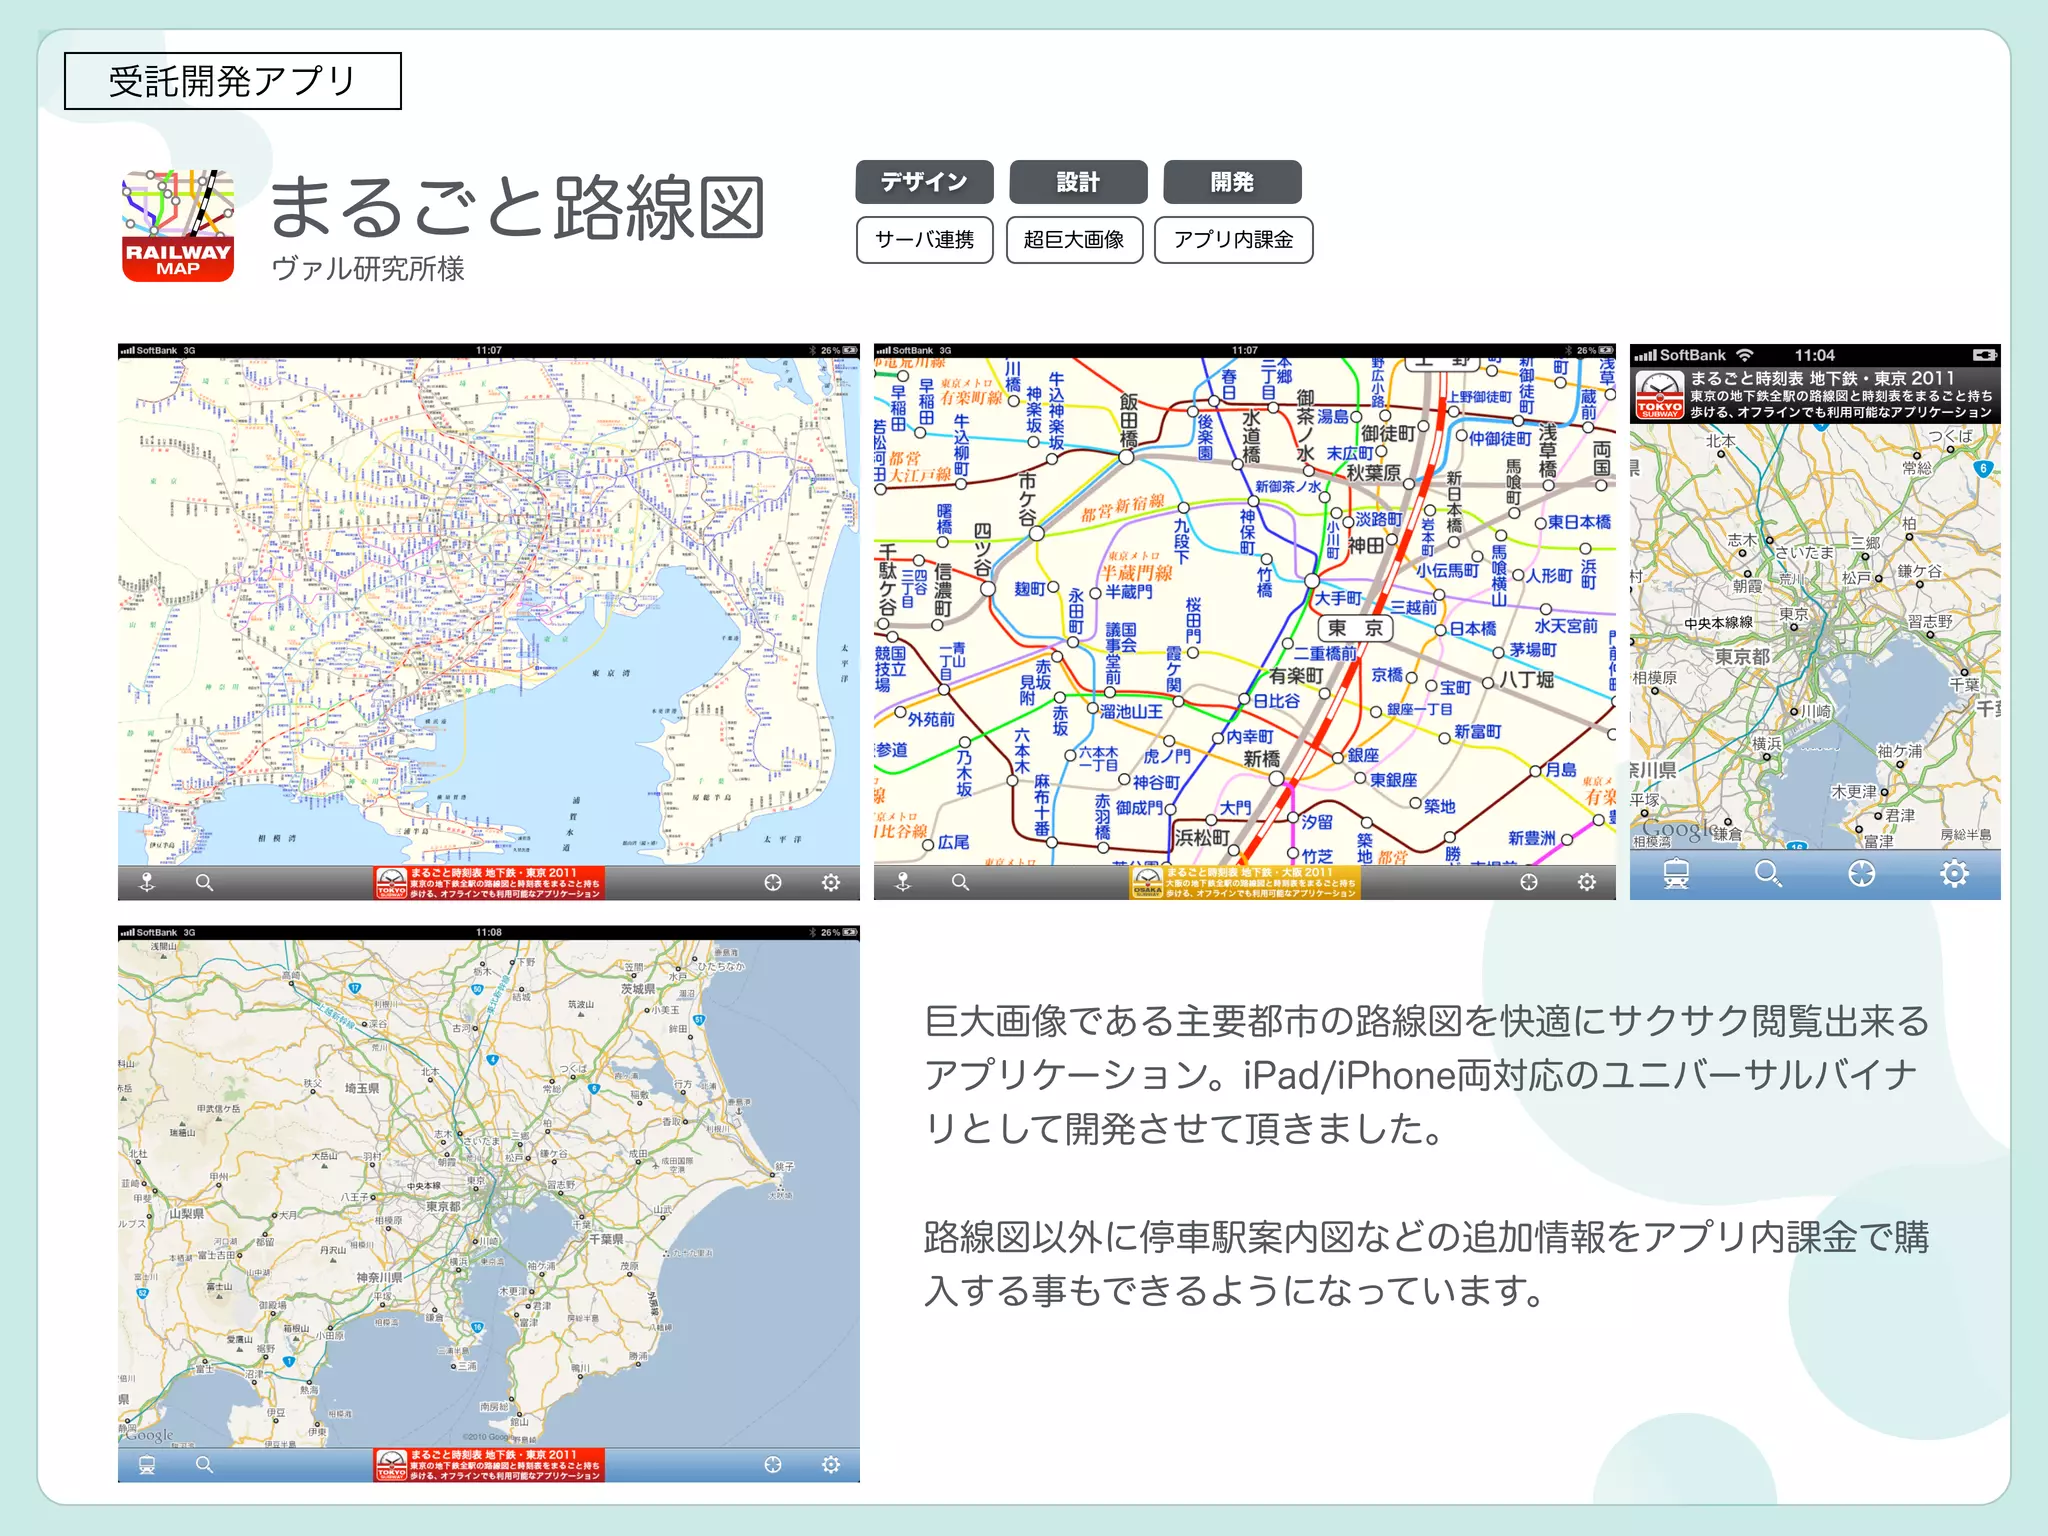Click 浜松町 station on subway map
The image size is (2048, 1536).
[1202, 837]
